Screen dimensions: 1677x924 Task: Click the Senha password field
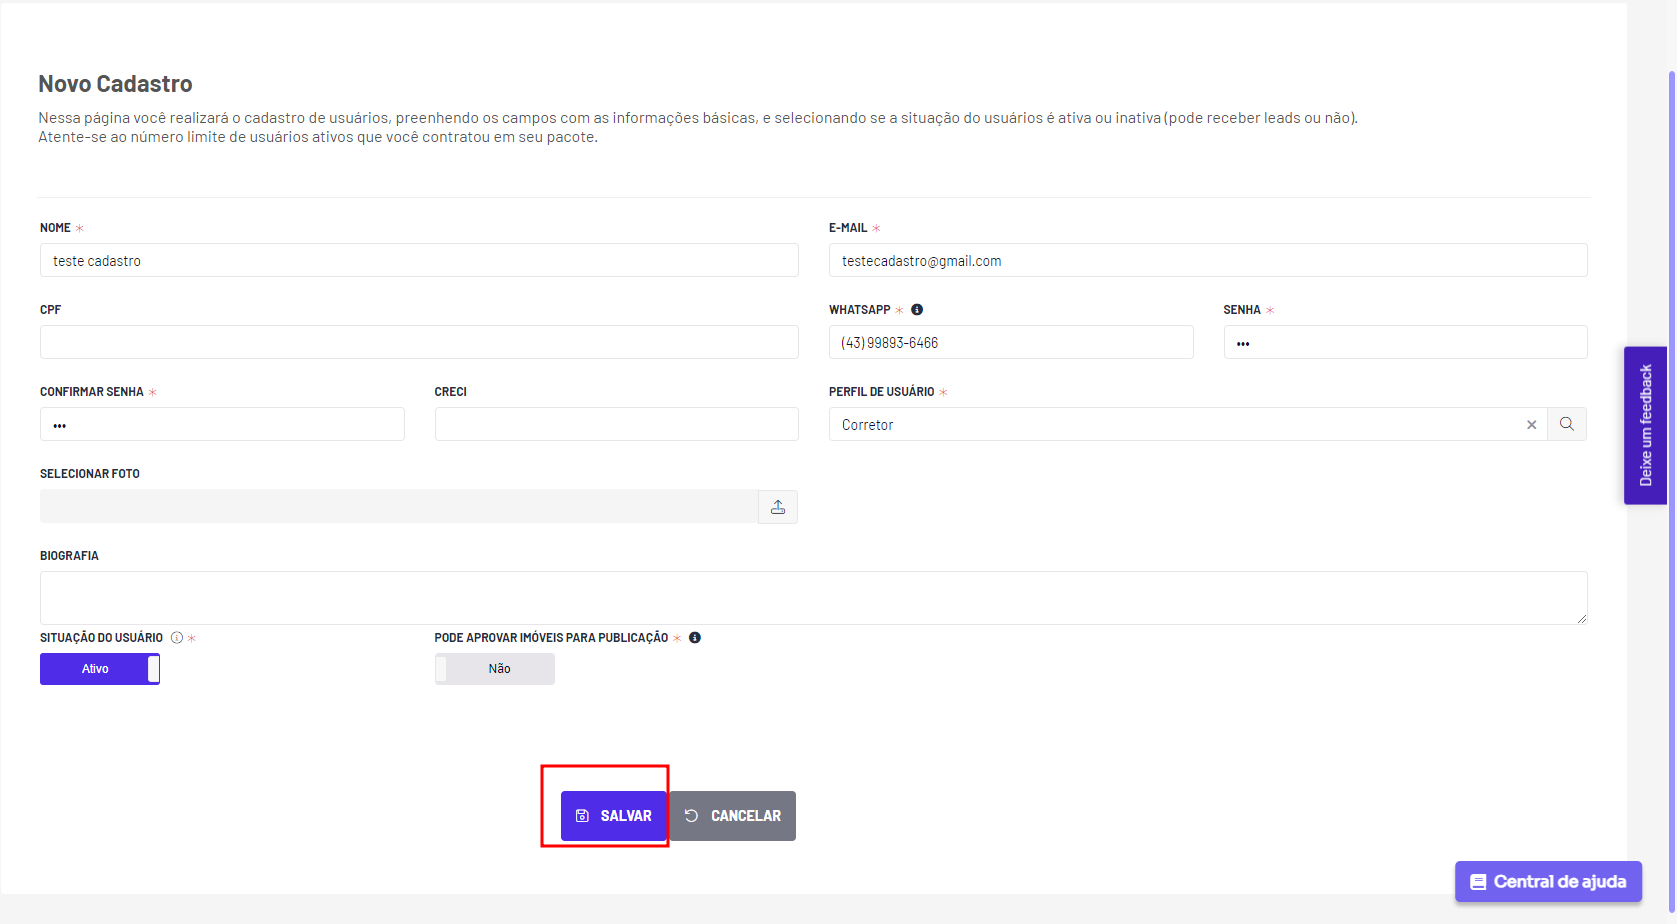tap(1406, 342)
